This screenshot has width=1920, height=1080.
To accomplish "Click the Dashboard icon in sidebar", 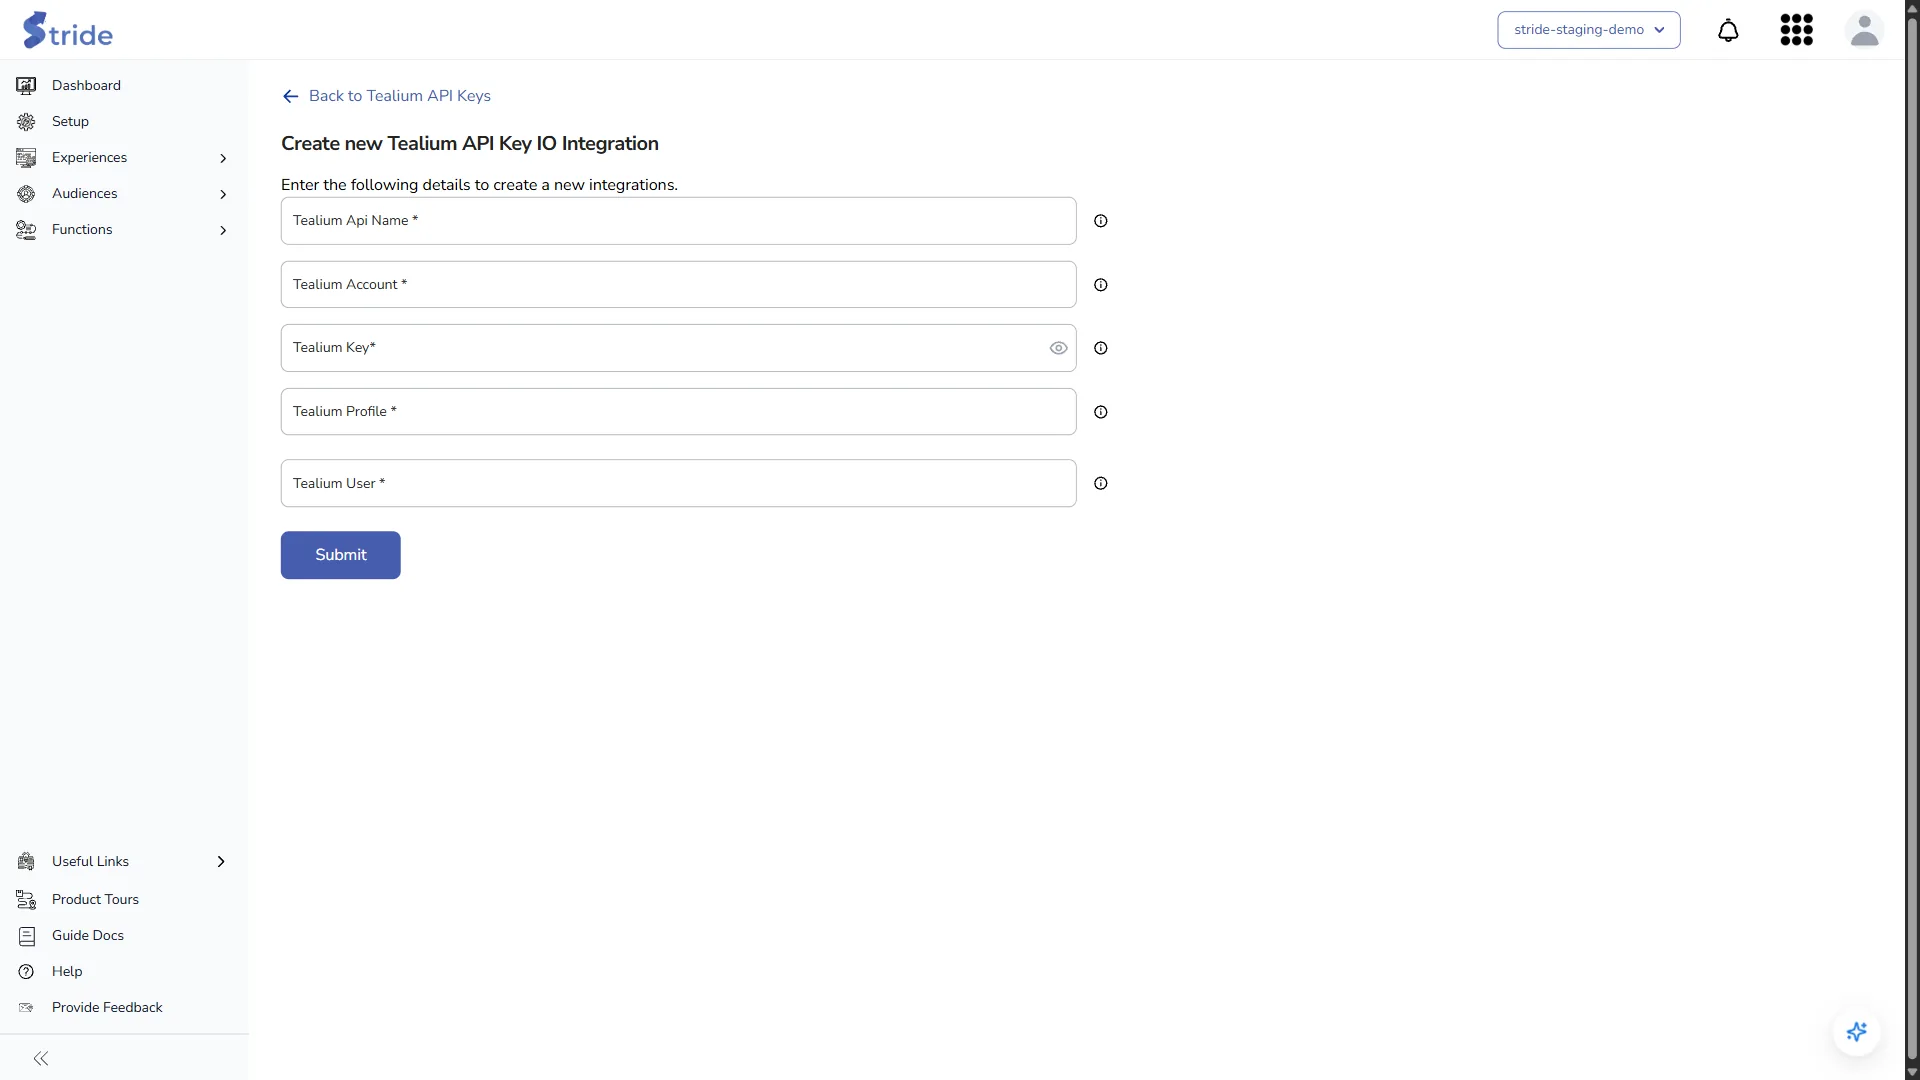I will pos(26,86).
